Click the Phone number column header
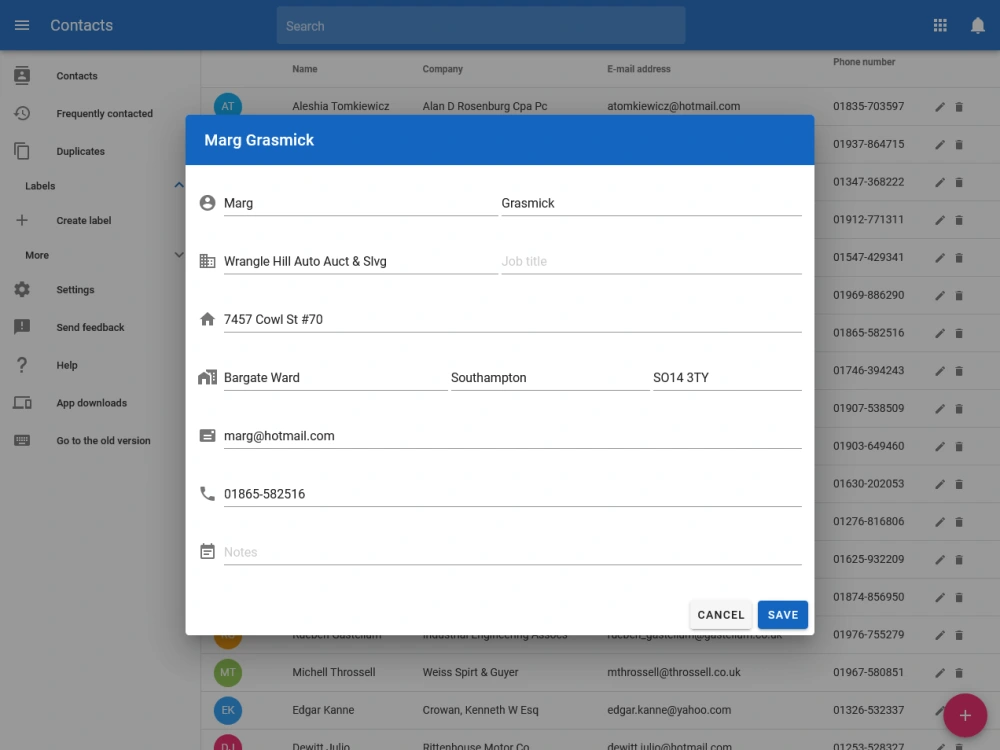 pyautogui.click(x=864, y=62)
